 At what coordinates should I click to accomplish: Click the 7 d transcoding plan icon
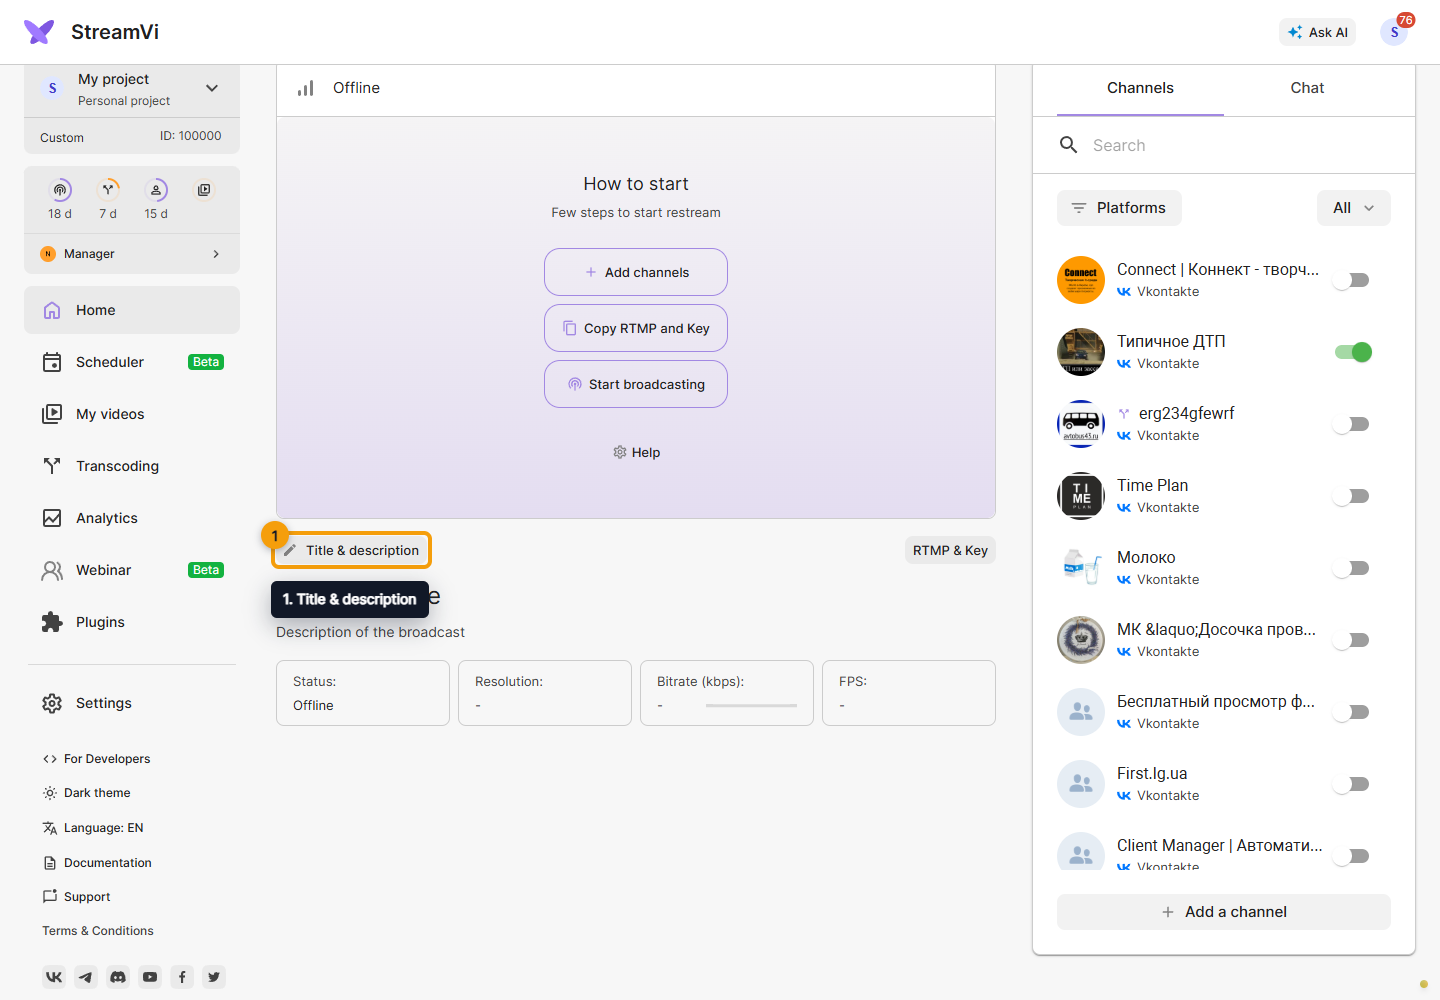(108, 190)
